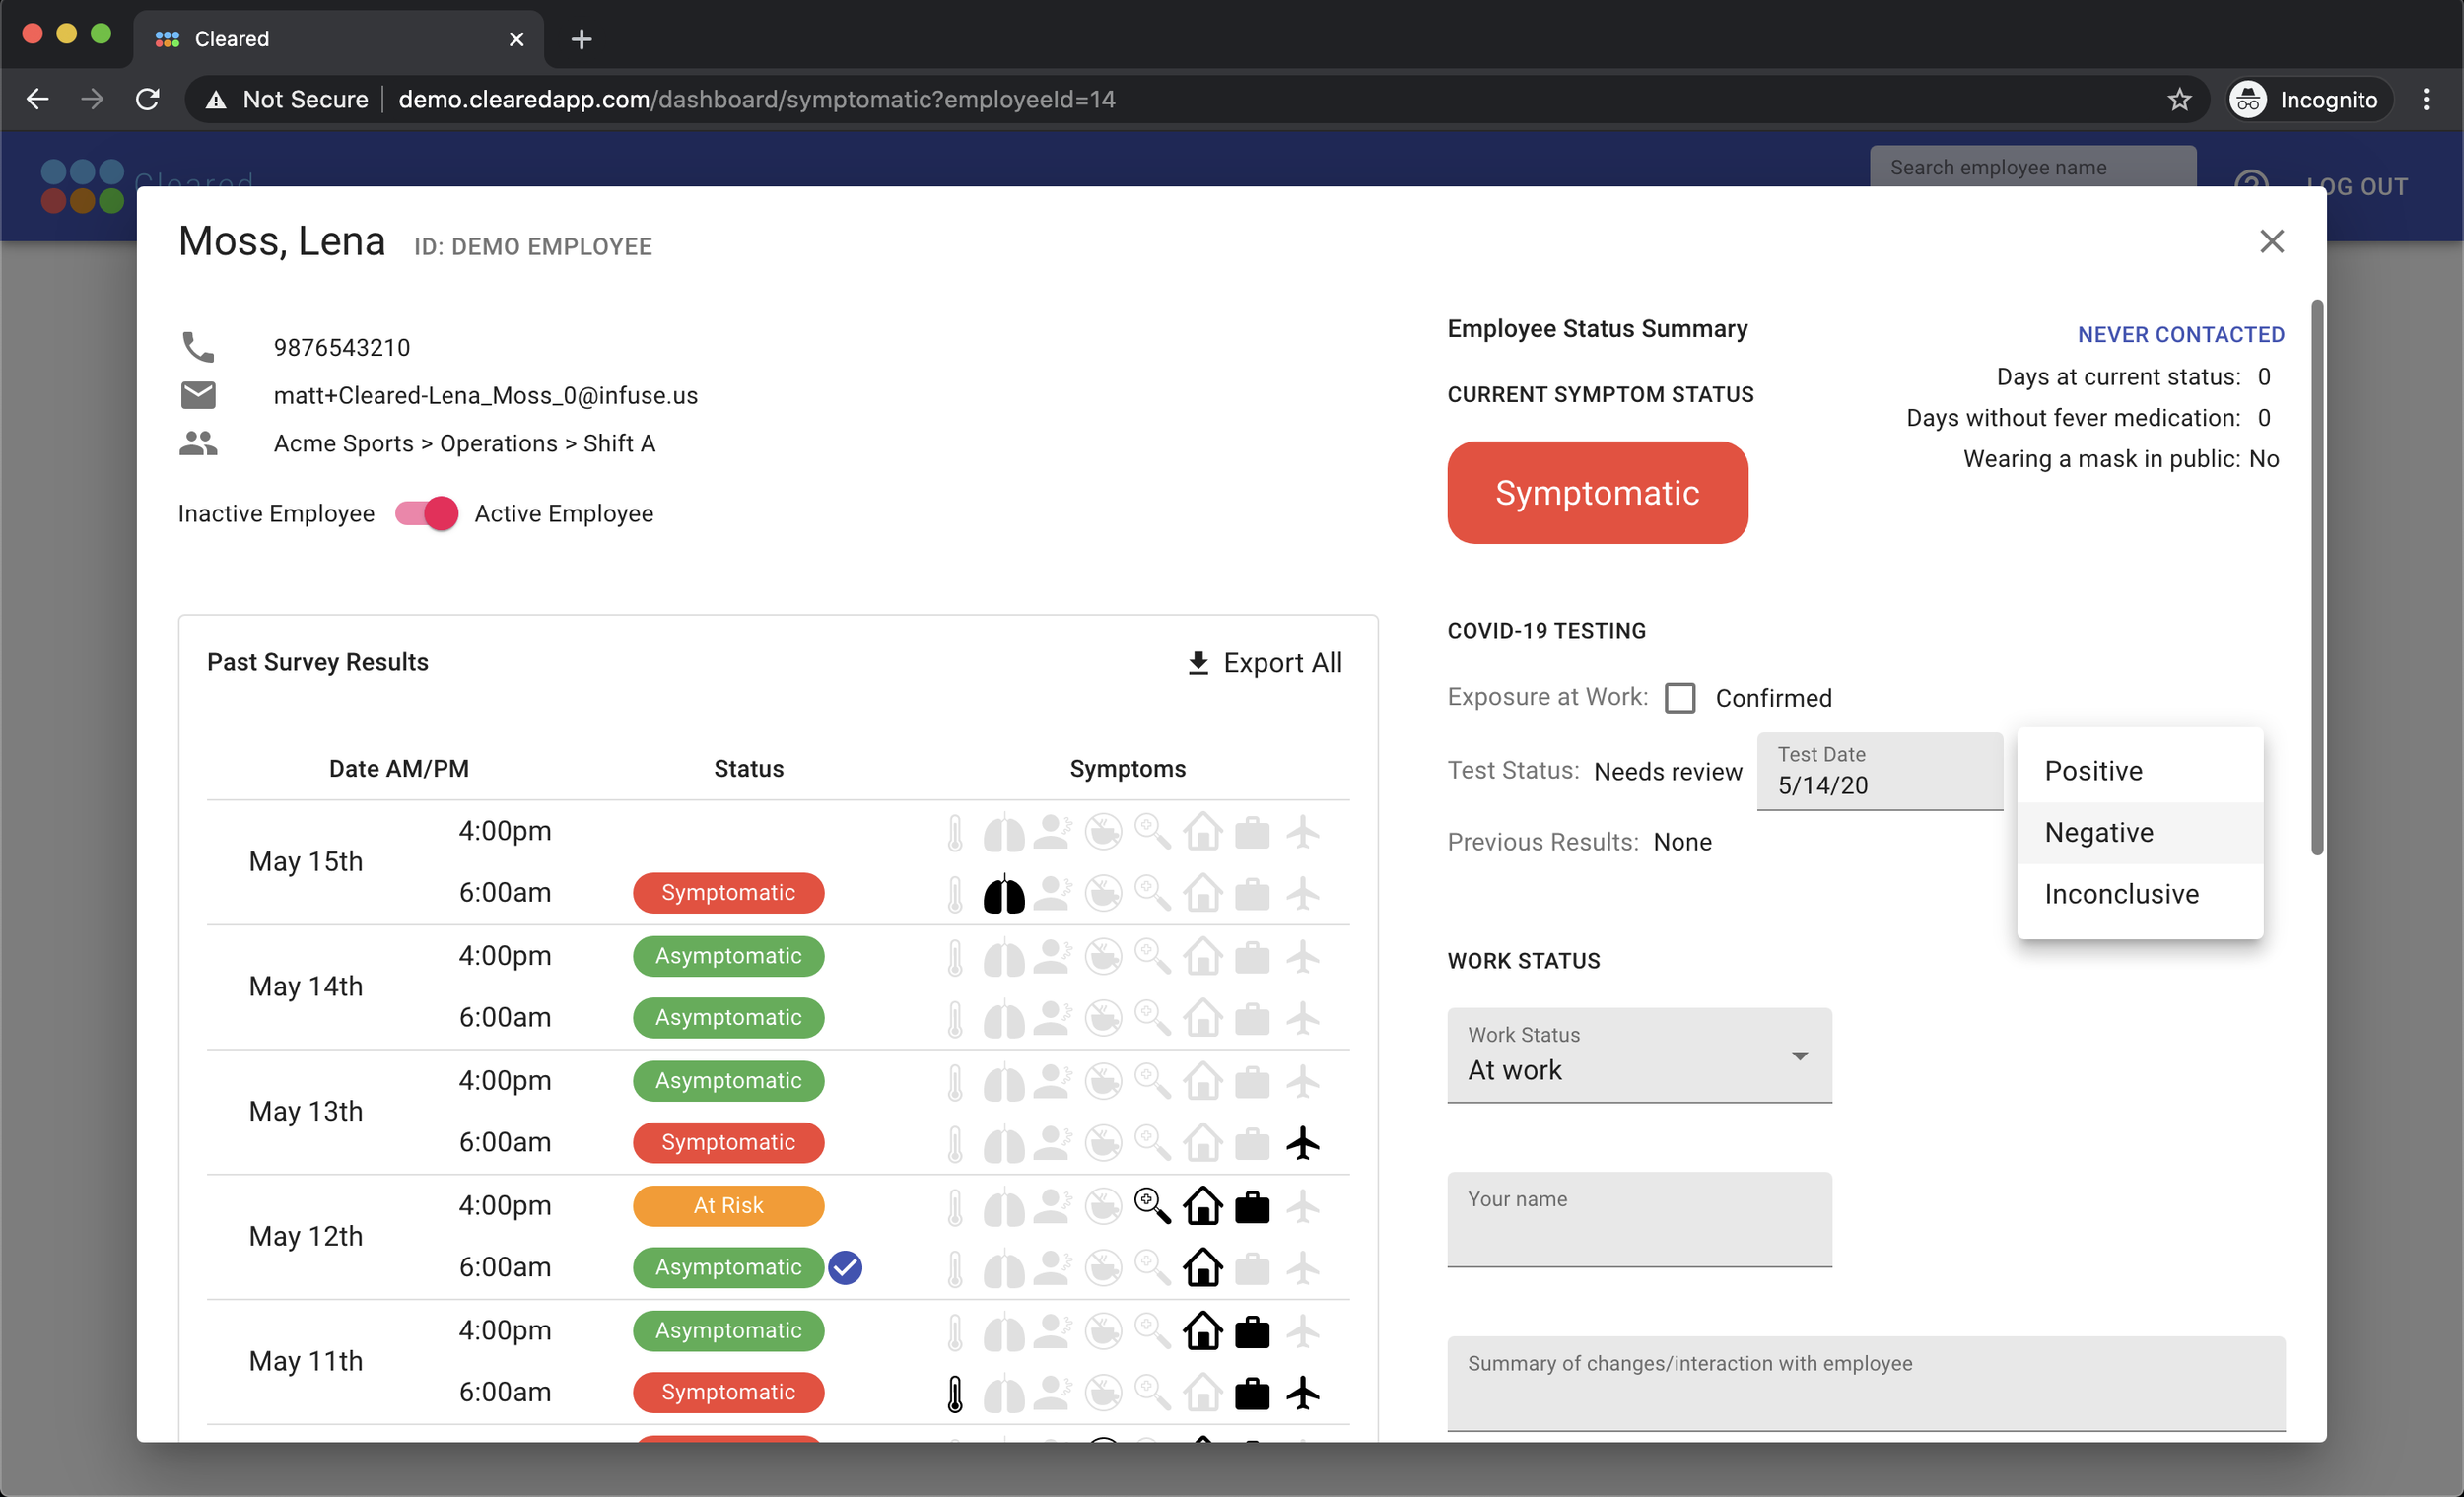Click the Your name input field

coord(1638,1220)
